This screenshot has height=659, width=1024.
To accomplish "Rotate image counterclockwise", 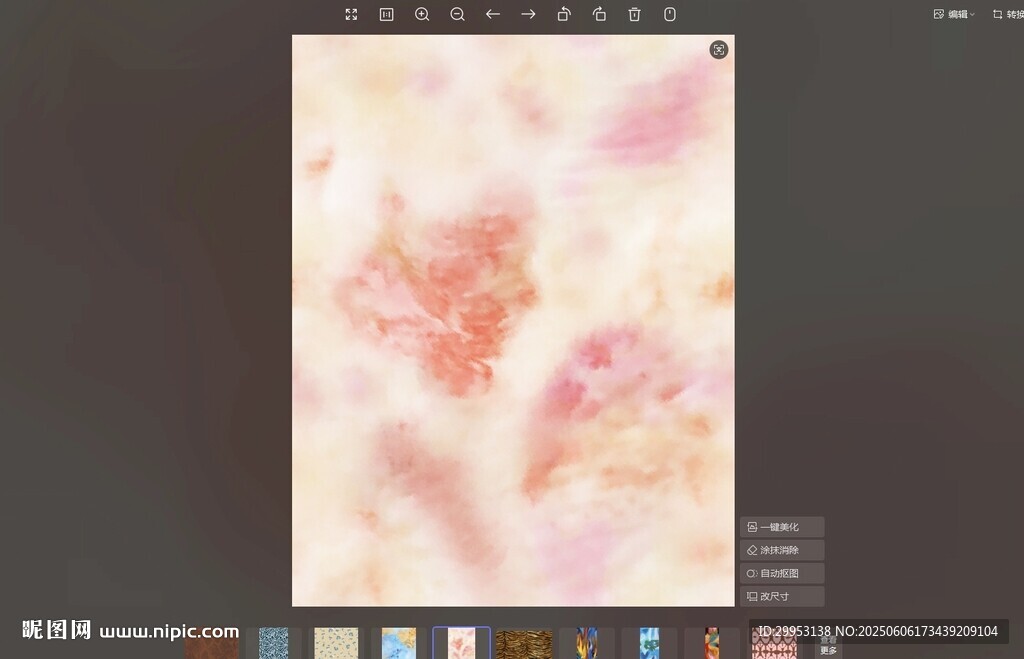I will [x=564, y=14].
